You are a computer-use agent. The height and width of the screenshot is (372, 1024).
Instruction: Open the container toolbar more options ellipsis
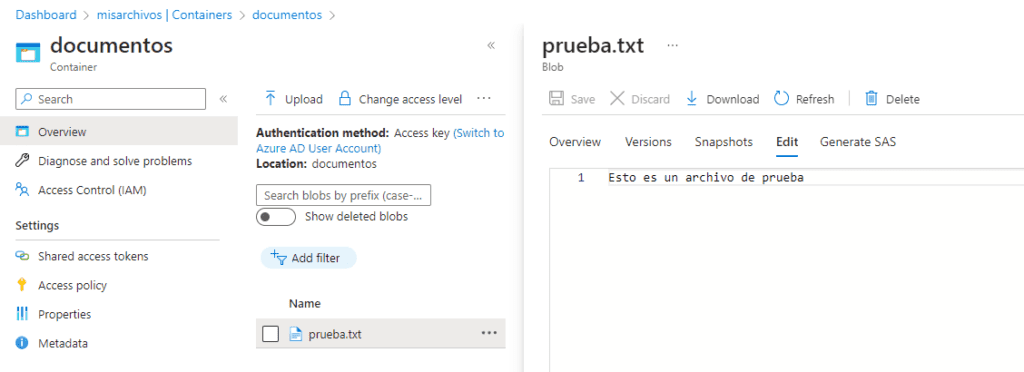point(483,99)
